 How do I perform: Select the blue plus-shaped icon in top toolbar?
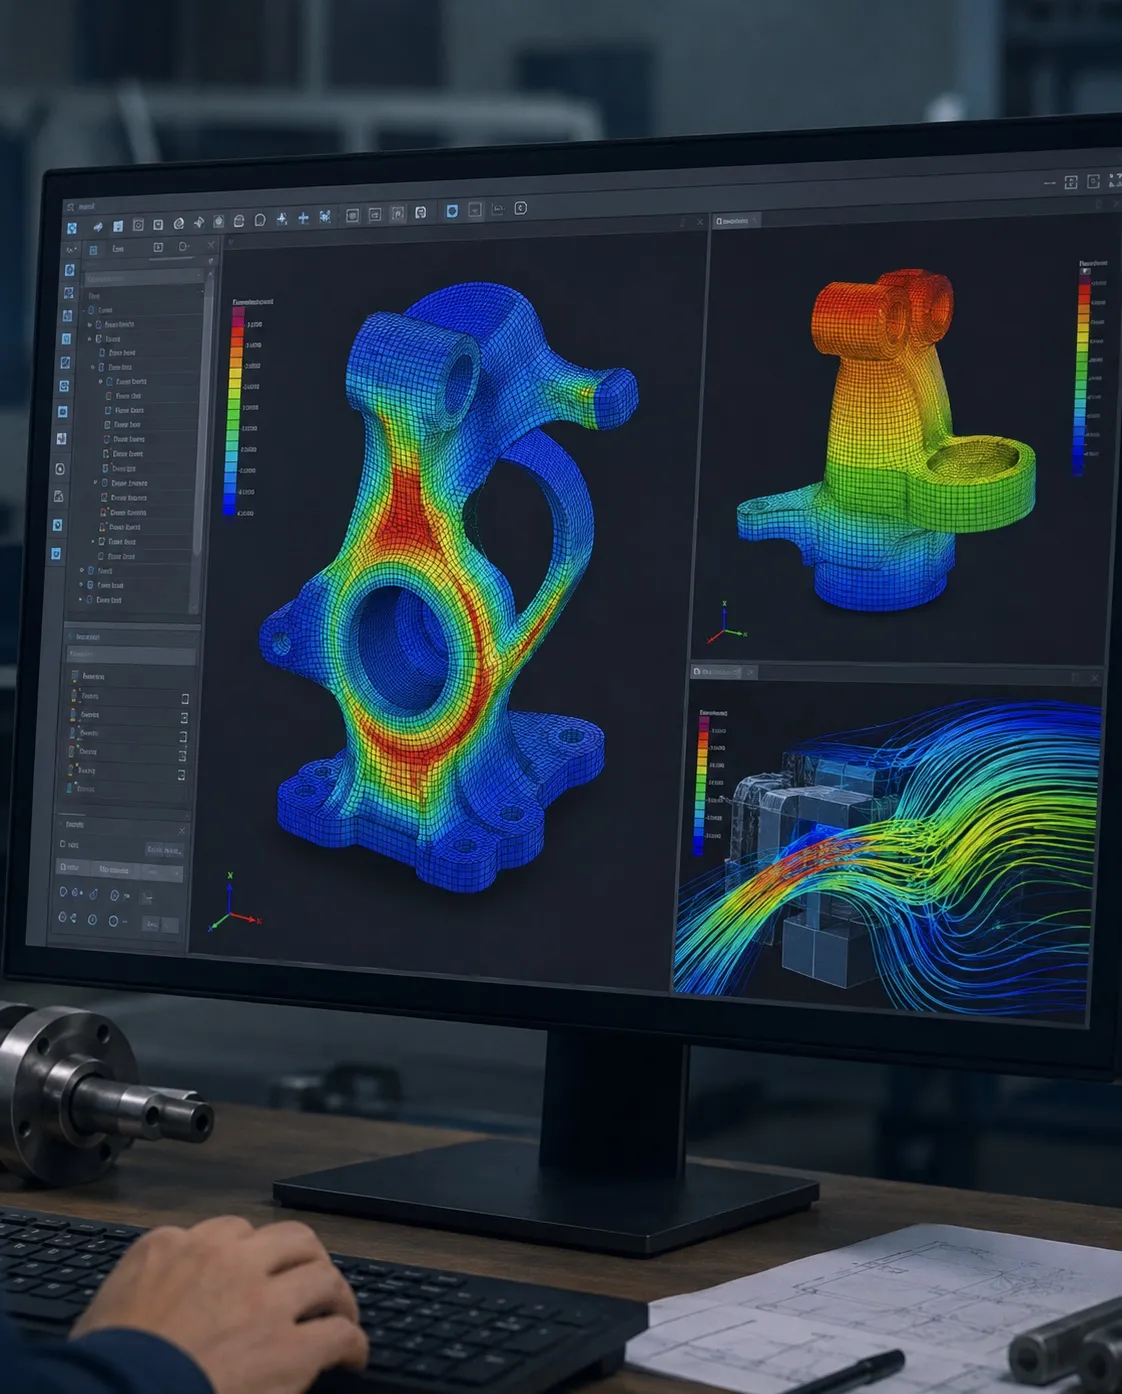303,218
